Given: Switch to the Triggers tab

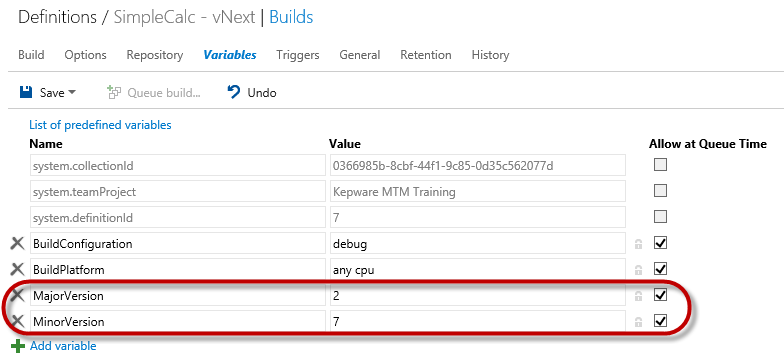Looking at the screenshot, I should pyautogui.click(x=298, y=55).
